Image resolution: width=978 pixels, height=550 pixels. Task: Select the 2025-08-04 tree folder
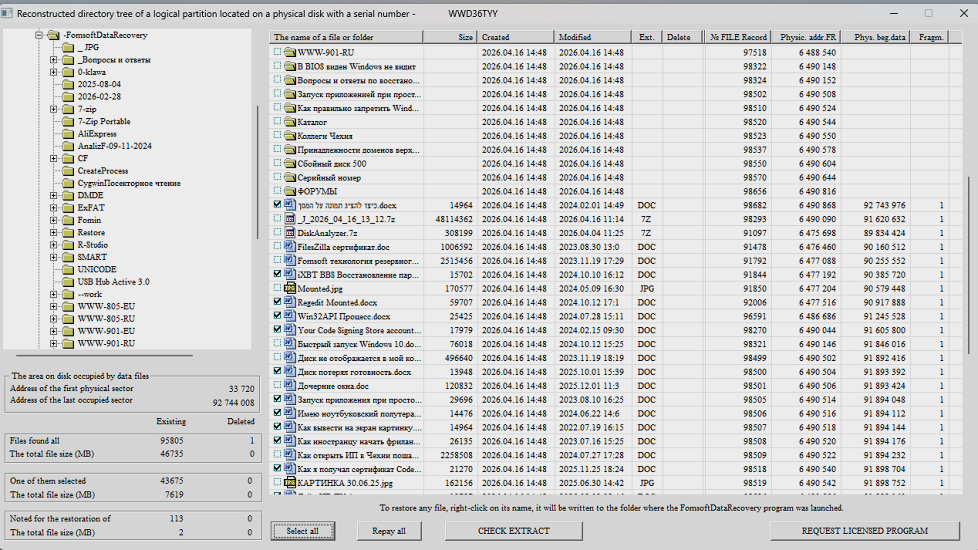[x=99, y=84]
